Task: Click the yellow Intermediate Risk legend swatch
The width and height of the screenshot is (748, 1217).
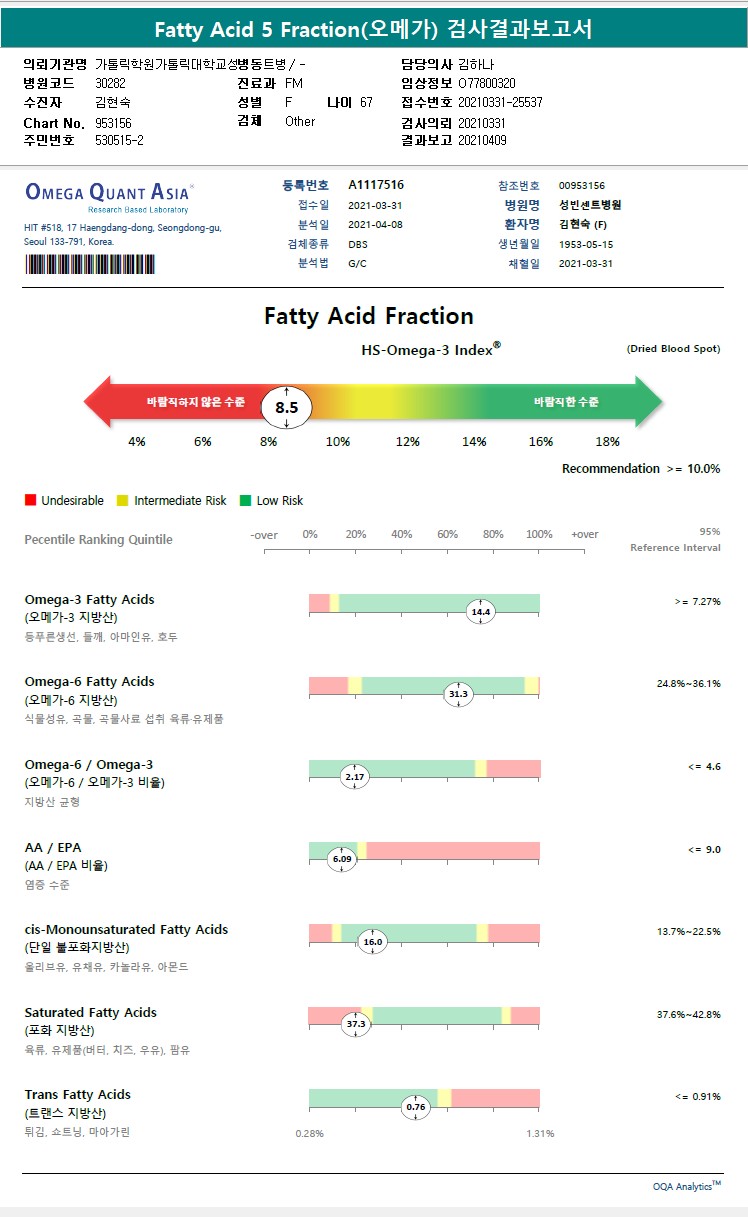Action: tap(123, 500)
